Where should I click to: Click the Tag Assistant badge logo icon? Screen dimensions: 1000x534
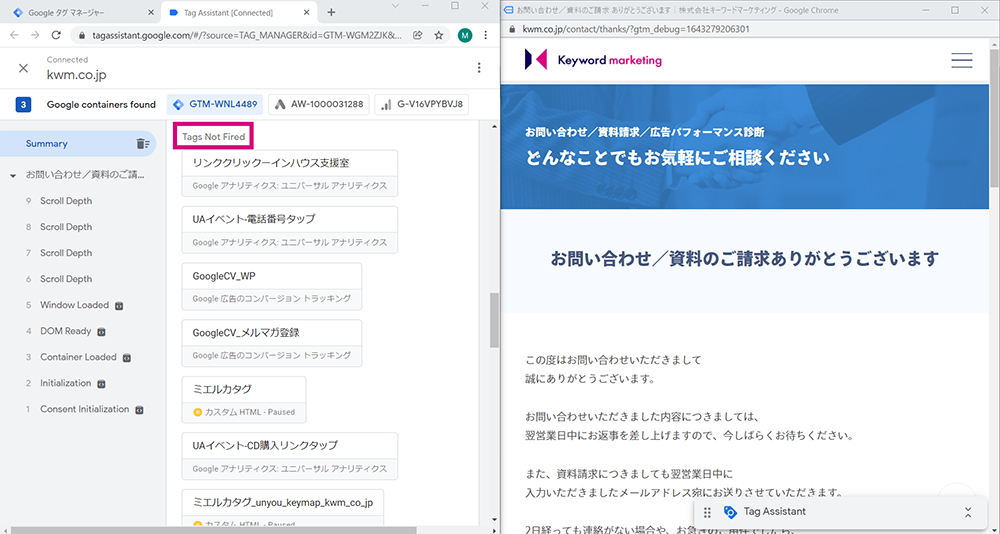[730, 512]
